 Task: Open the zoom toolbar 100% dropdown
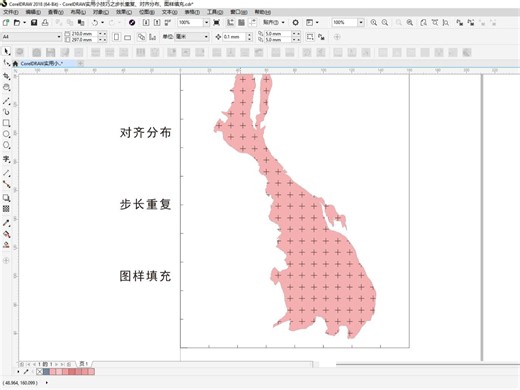[361, 23]
